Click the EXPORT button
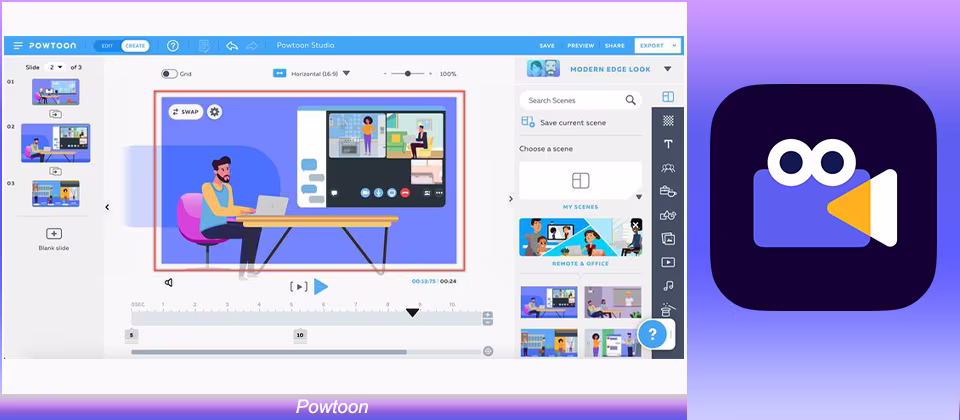This screenshot has width=960, height=420. pos(652,46)
